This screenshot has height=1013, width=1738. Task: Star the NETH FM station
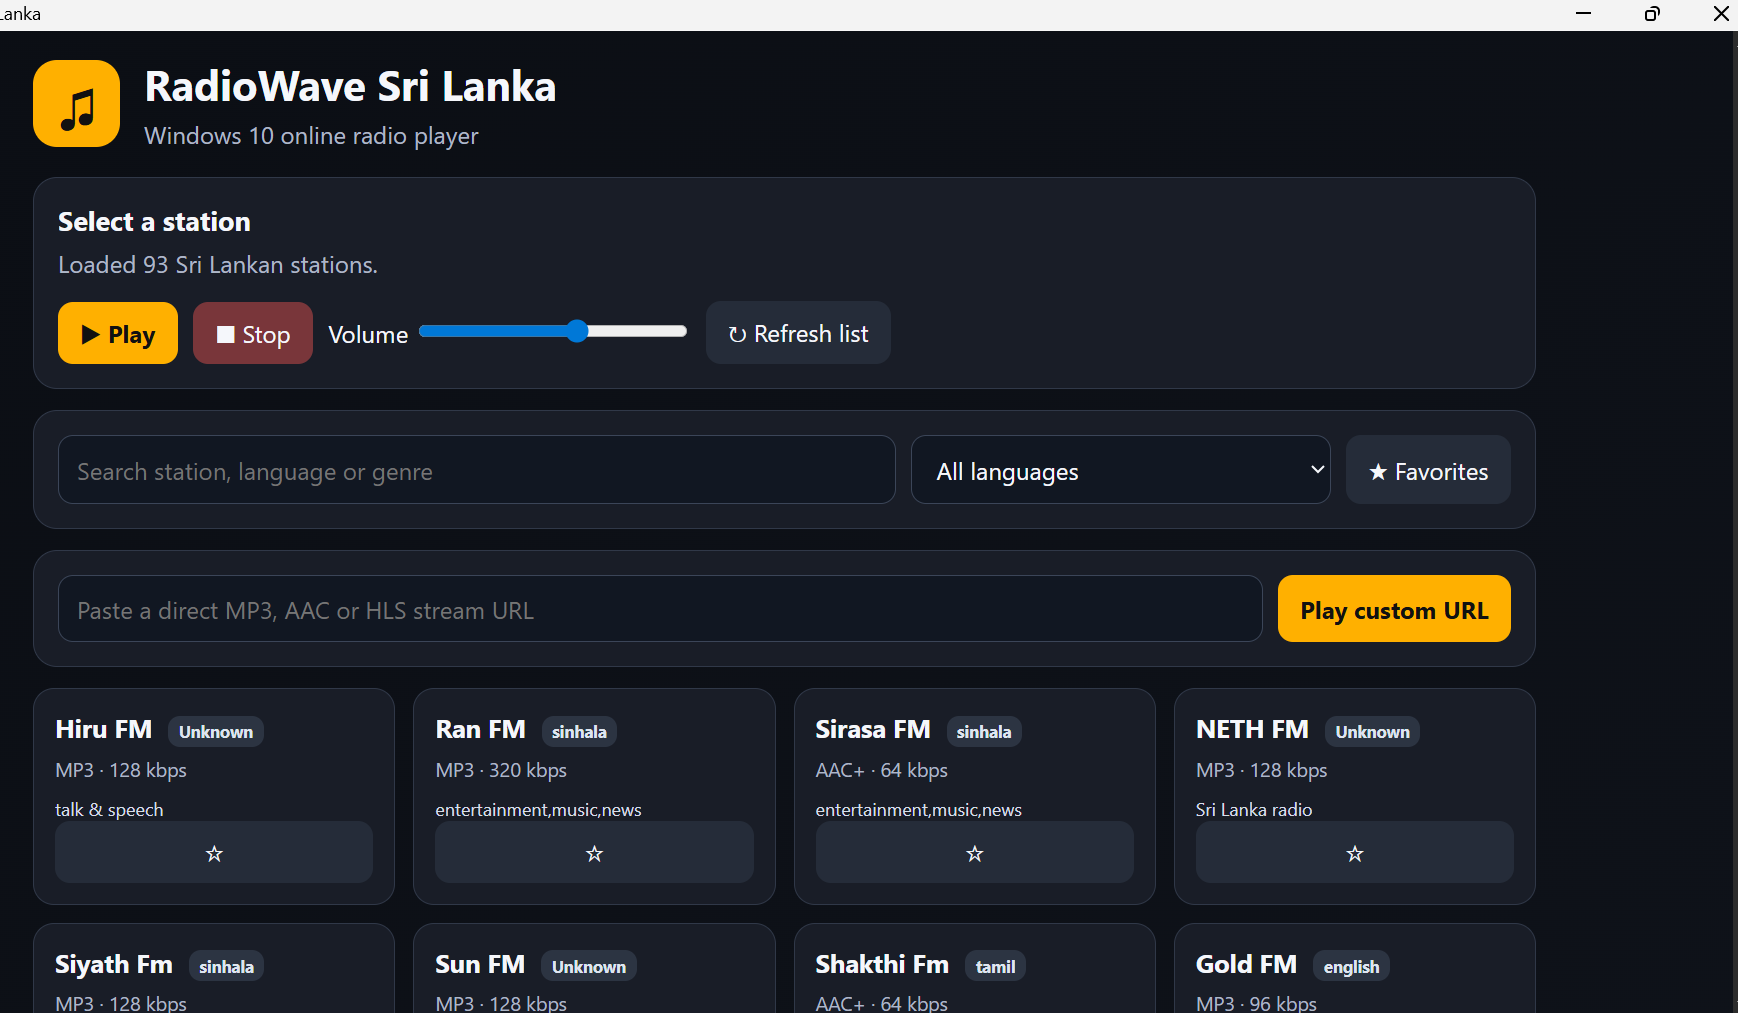1355,853
